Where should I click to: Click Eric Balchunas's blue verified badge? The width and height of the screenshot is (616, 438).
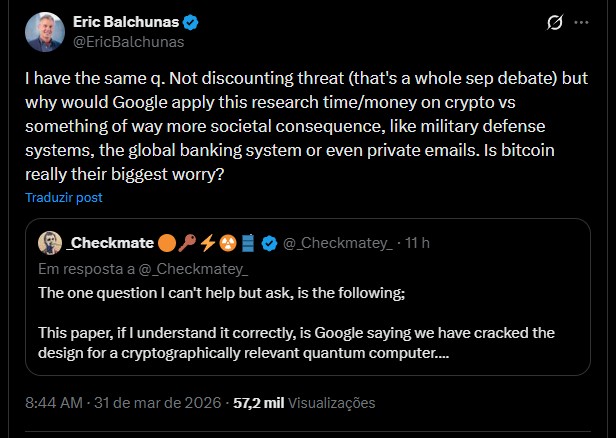coord(193,22)
